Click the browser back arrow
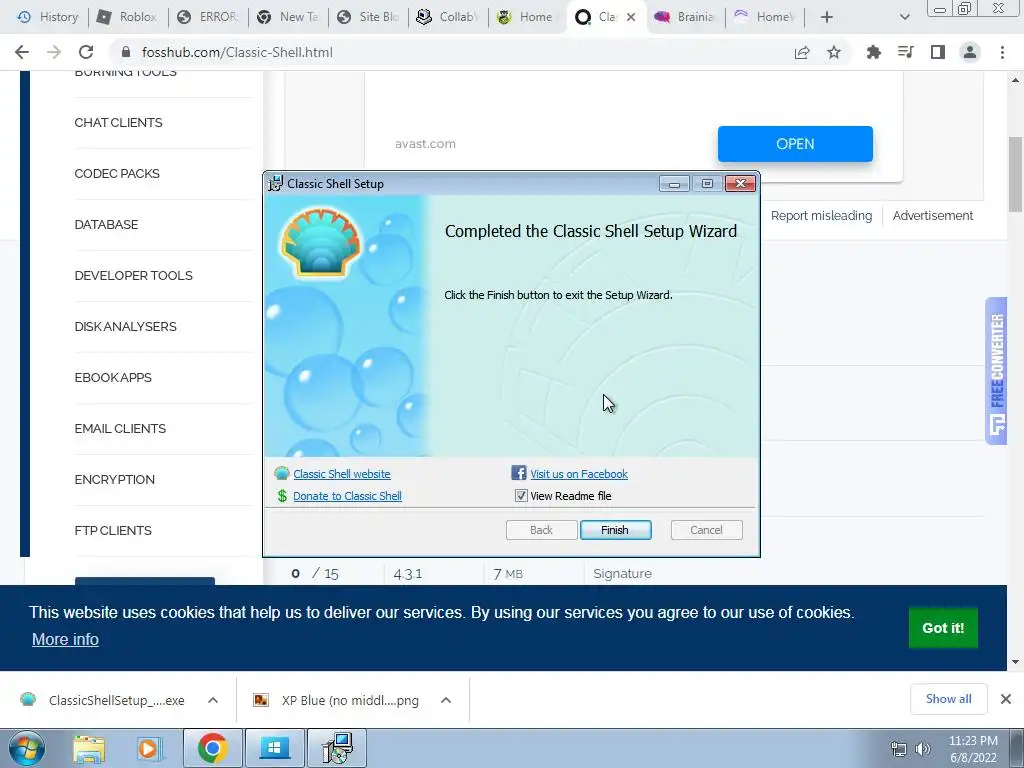 click(x=22, y=52)
